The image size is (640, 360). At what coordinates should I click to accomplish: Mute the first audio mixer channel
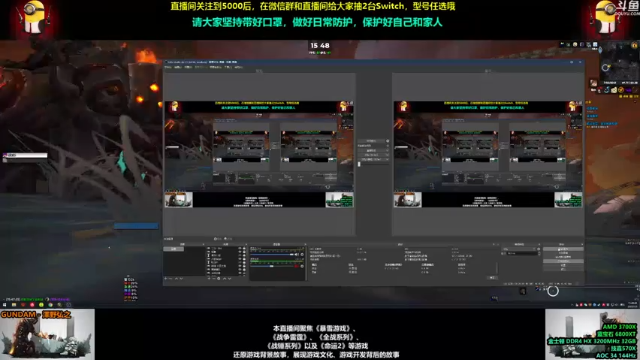tap(297, 254)
